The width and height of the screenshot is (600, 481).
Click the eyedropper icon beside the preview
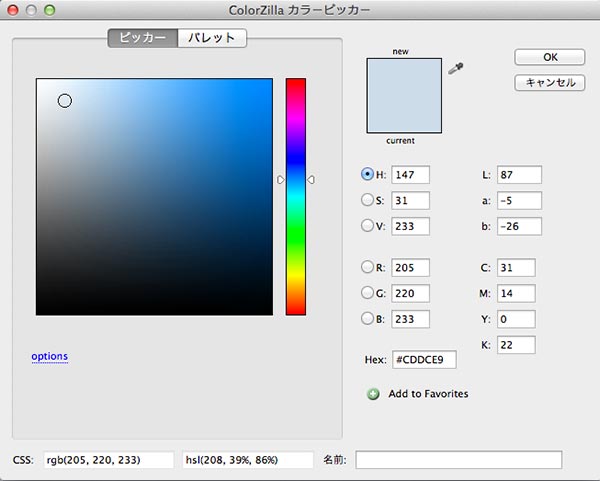coord(457,69)
